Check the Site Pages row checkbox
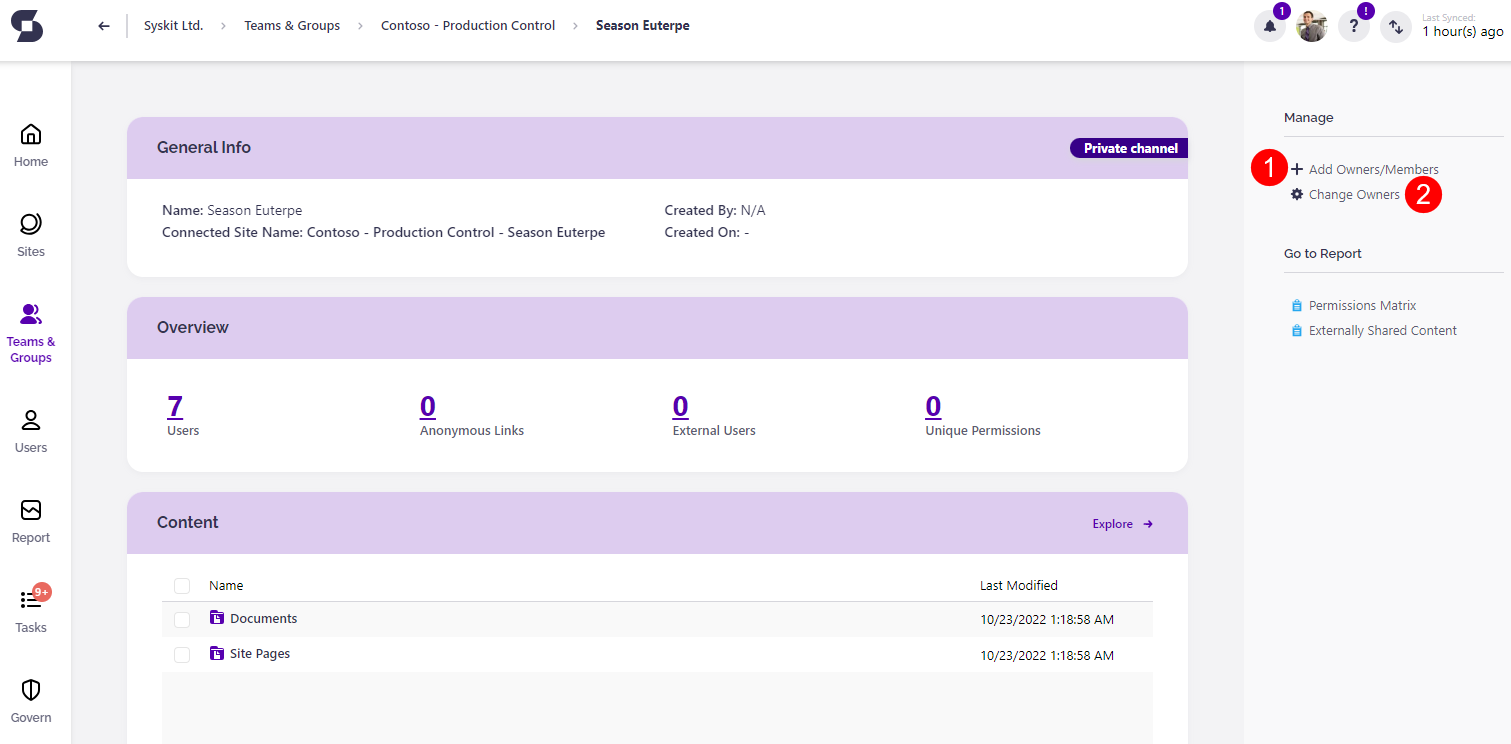 181,655
